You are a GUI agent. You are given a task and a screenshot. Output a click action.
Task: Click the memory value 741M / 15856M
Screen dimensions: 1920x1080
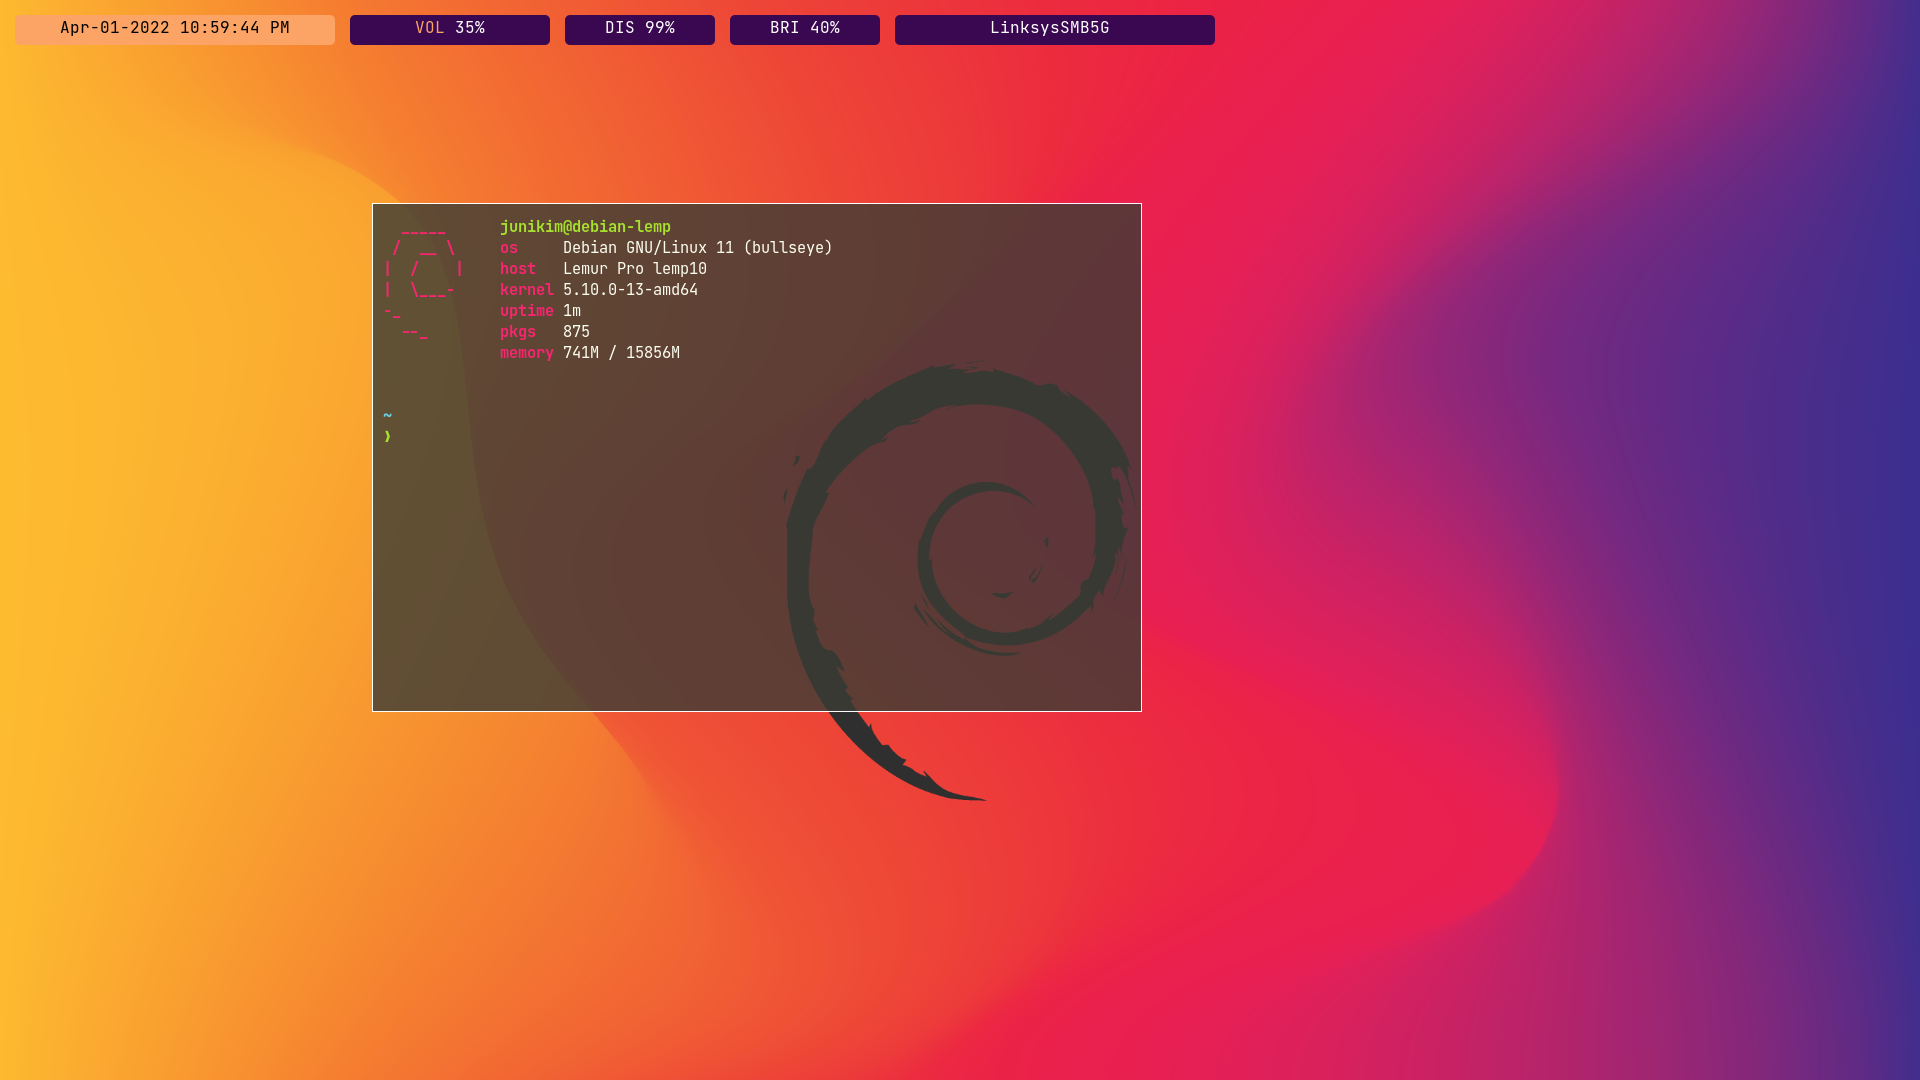[621, 353]
